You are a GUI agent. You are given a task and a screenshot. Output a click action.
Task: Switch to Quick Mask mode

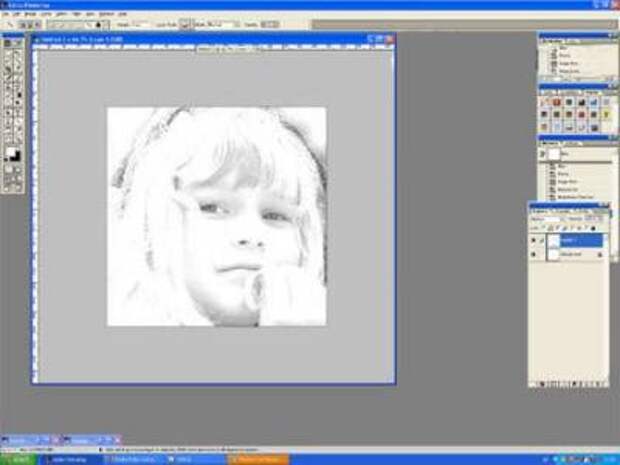(x=18, y=169)
